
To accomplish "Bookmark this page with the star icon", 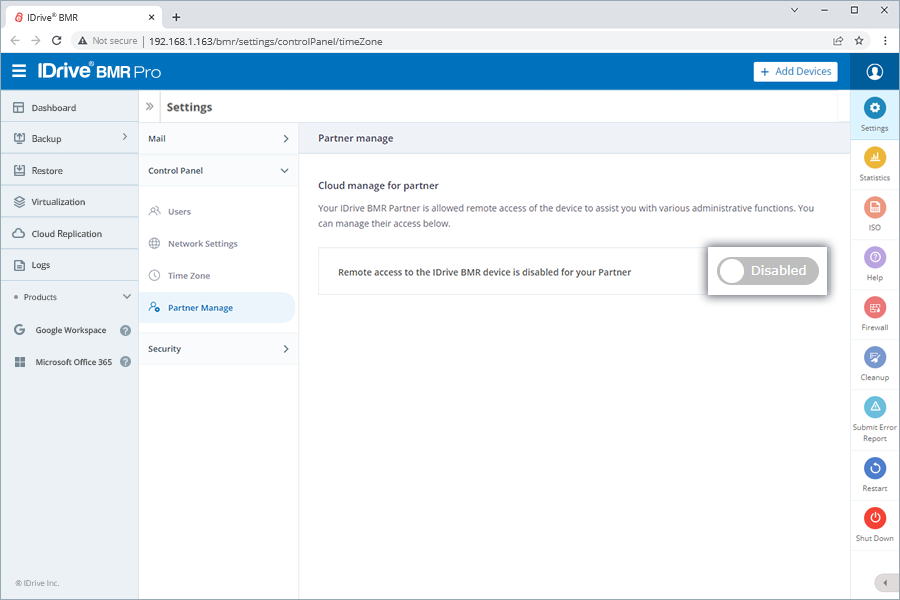I will [859, 41].
